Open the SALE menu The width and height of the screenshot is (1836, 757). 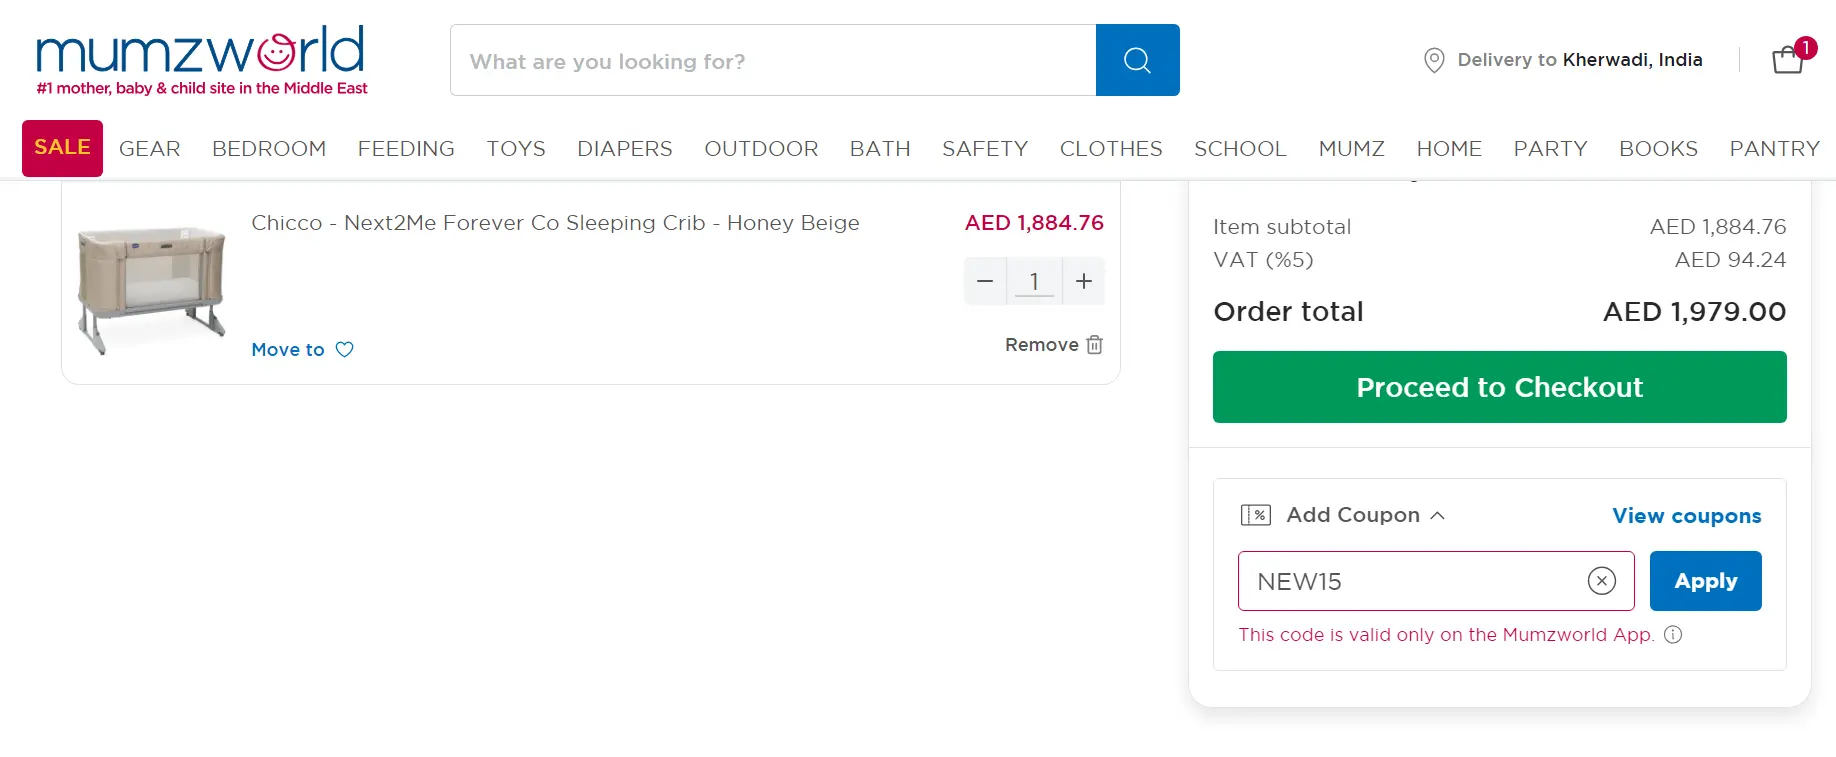[x=62, y=148]
